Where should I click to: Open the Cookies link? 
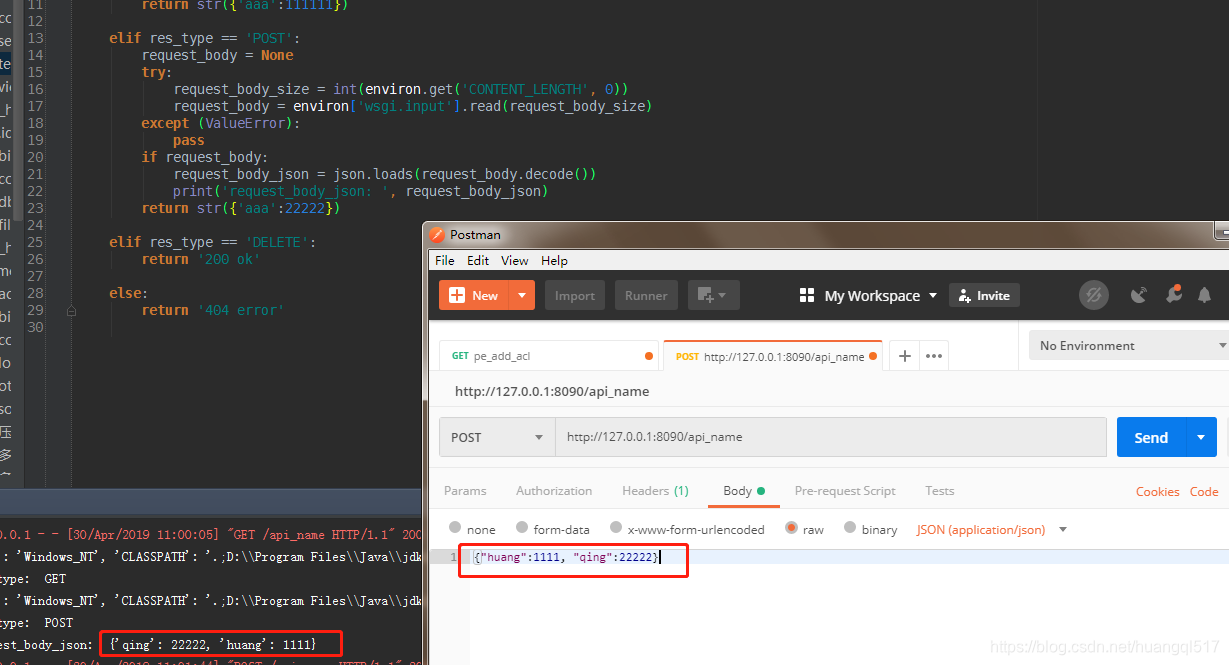click(1157, 491)
